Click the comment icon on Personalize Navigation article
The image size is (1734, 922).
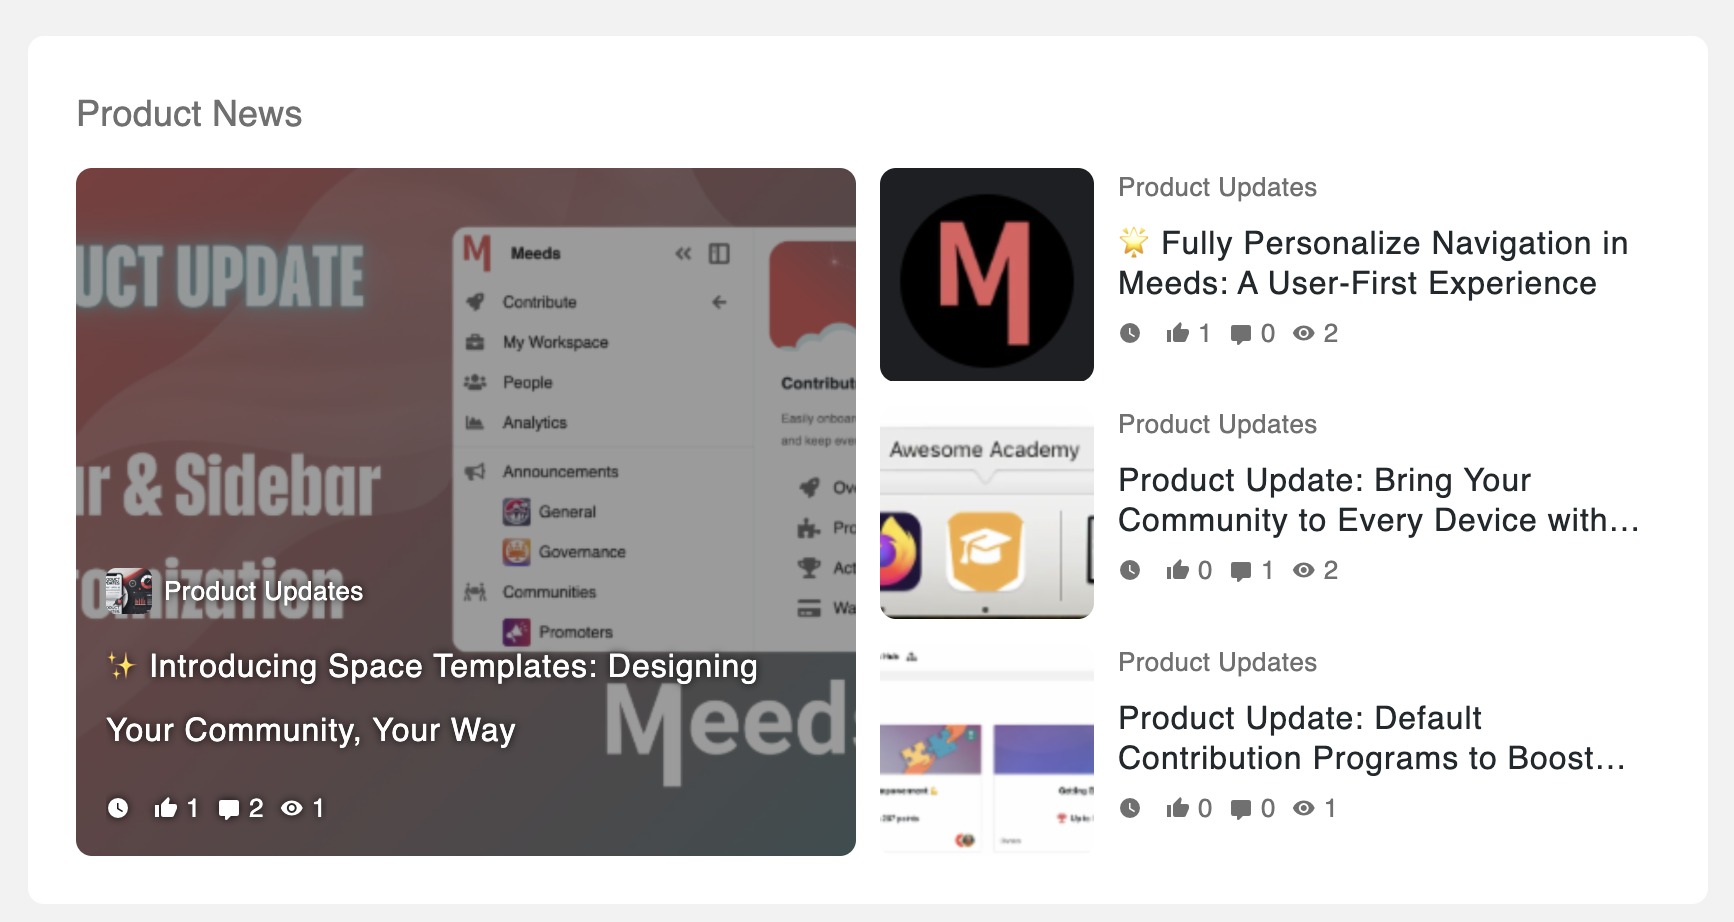tap(1241, 334)
